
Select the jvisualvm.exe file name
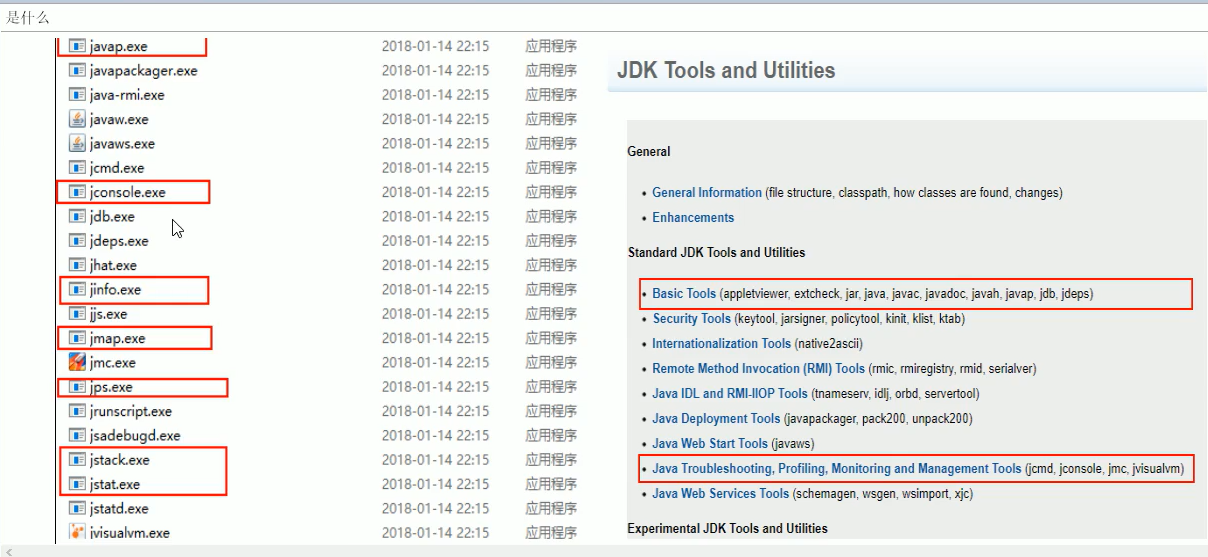pos(130,533)
